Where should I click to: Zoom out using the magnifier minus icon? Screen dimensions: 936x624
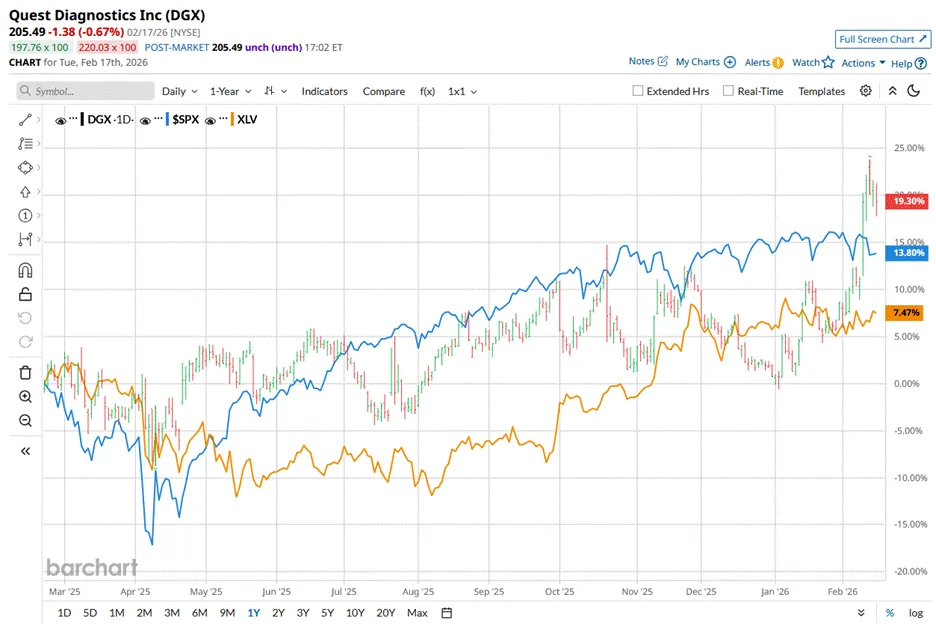(26, 421)
